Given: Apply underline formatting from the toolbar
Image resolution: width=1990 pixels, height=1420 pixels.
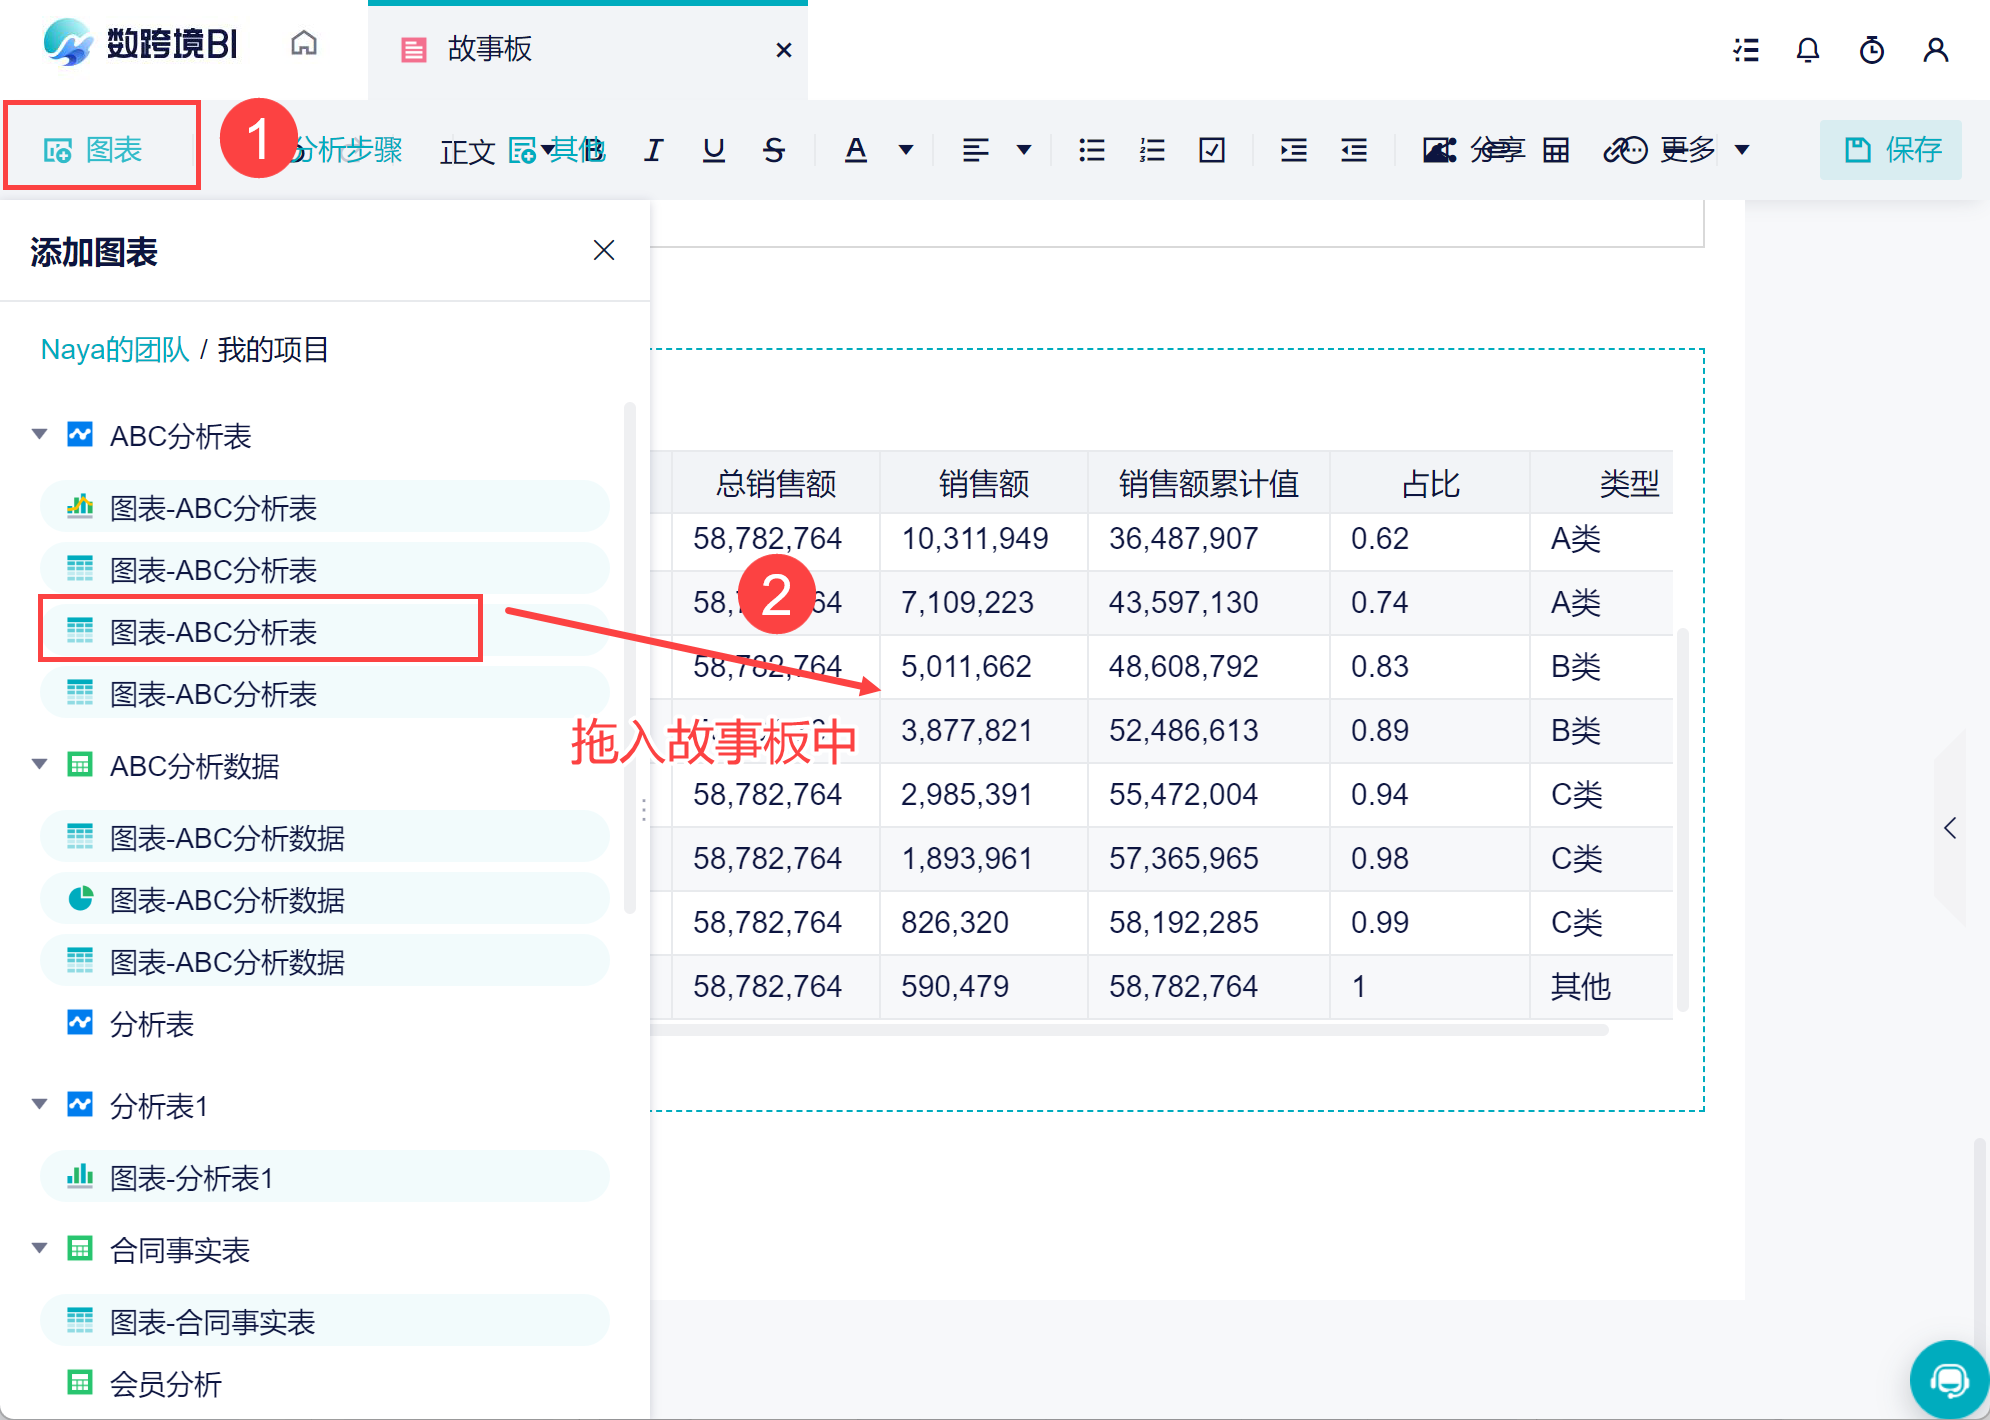Looking at the screenshot, I should 713,150.
